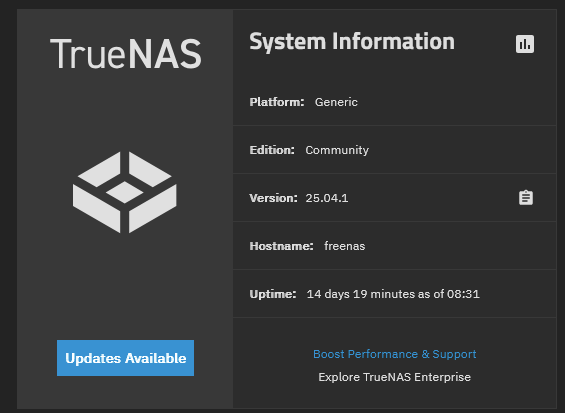The width and height of the screenshot is (565, 413).
Task: Click the Edition label
Action: coord(272,150)
